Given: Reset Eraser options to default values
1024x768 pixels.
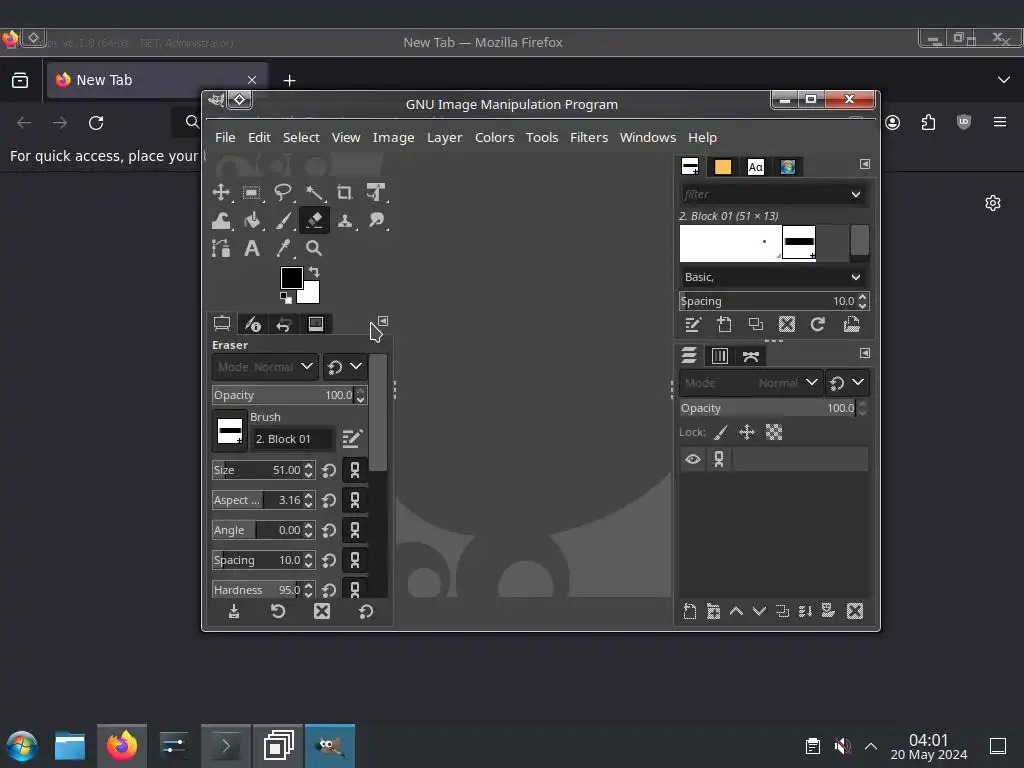Looking at the screenshot, I should coord(366,611).
